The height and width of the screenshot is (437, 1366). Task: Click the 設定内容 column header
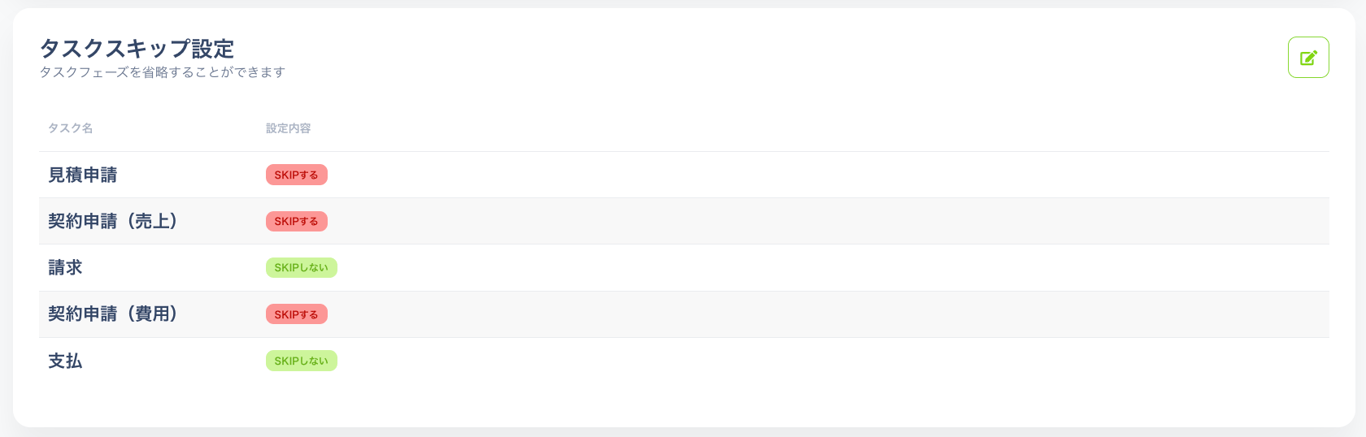tap(288, 128)
